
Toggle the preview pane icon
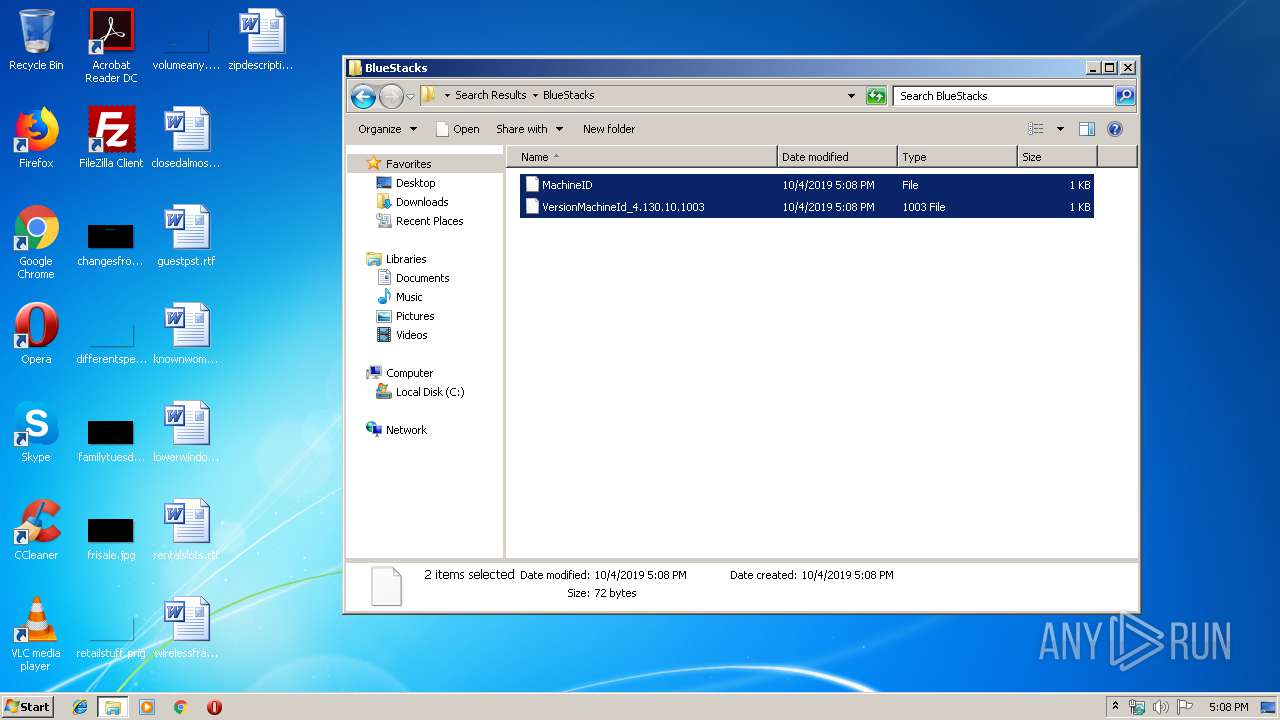pyautogui.click(x=1087, y=129)
